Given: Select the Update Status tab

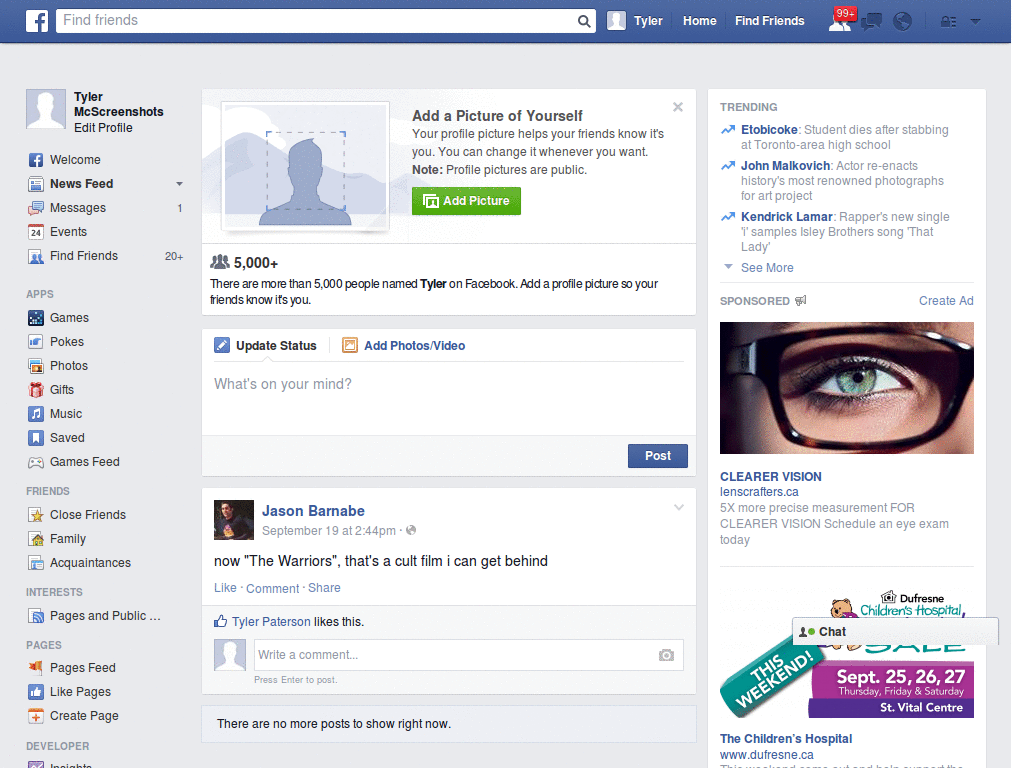Looking at the screenshot, I should [265, 345].
